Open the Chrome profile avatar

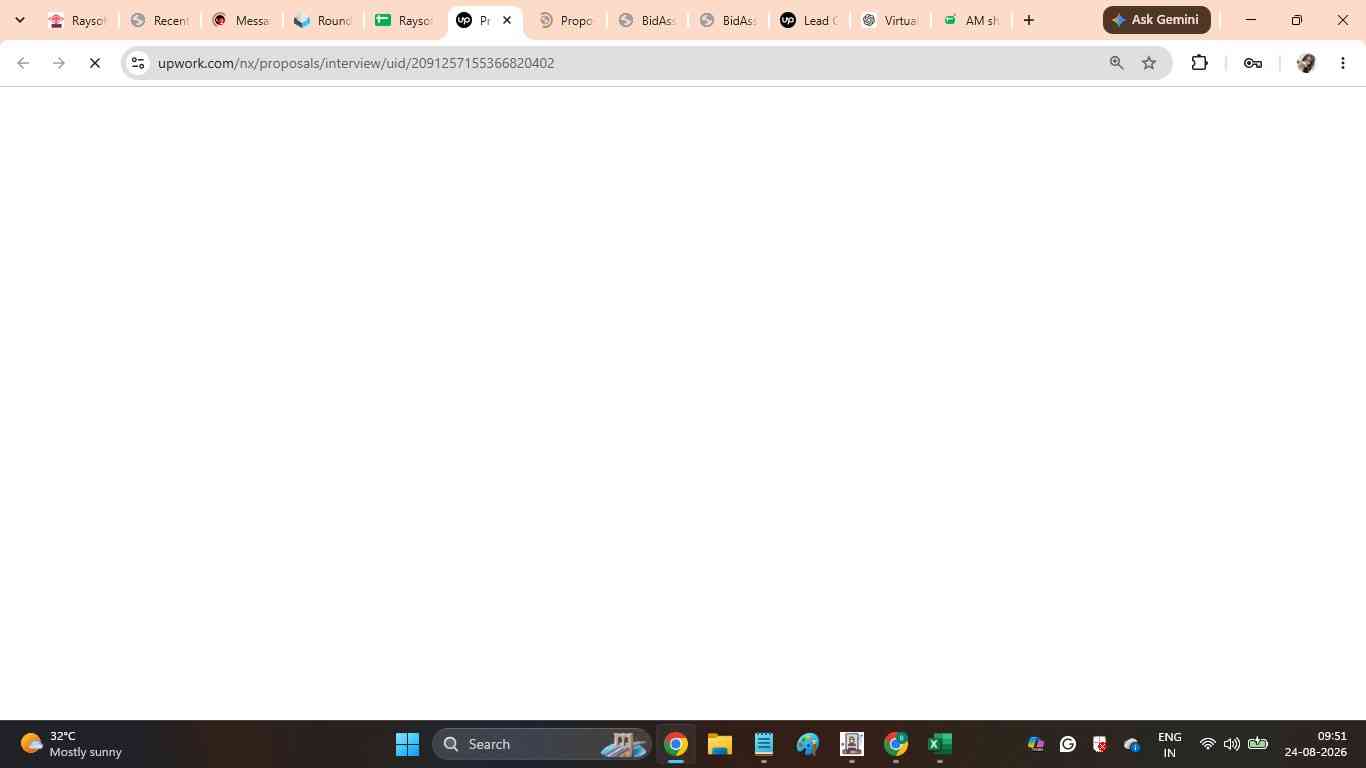tap(1305, 63)
